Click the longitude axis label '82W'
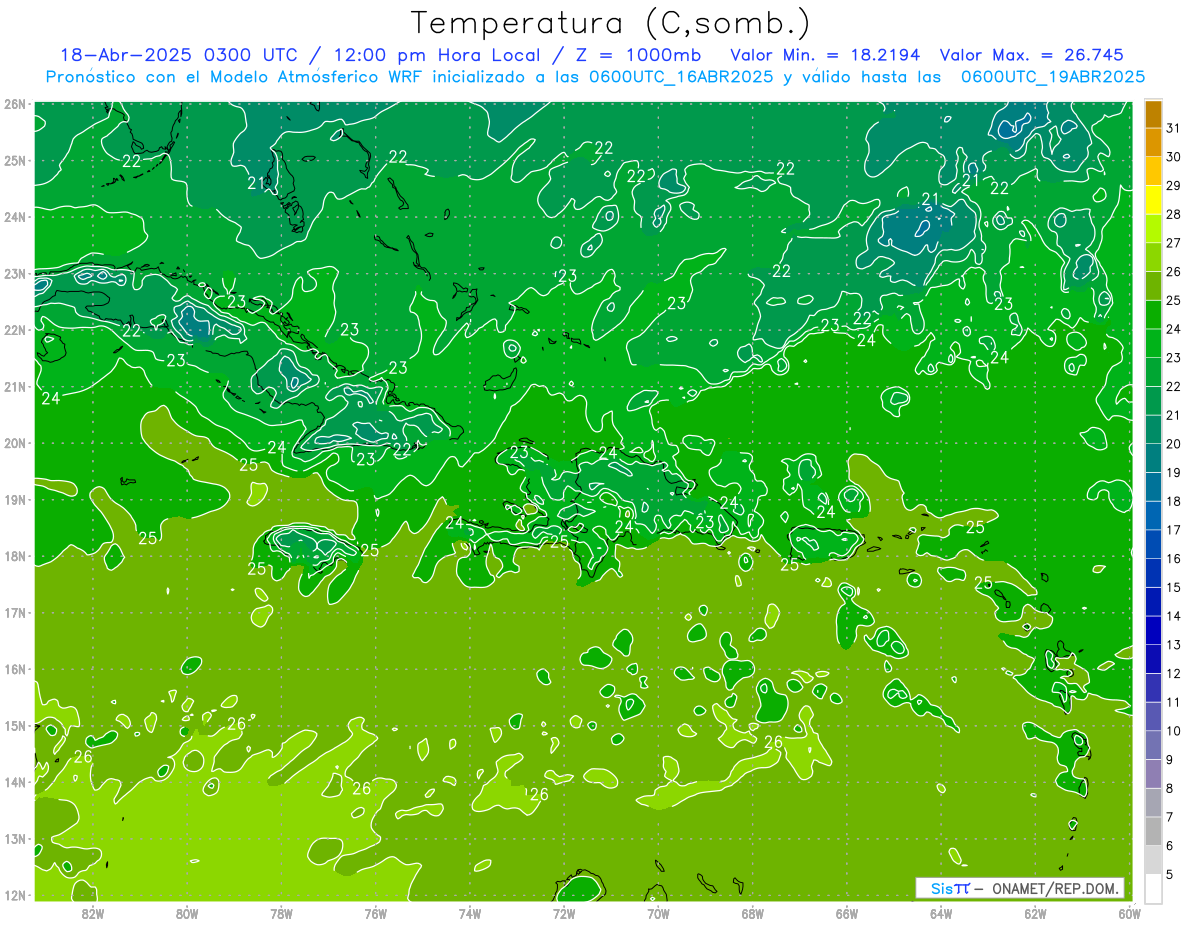This screenshot has width=1200, height=927. pyautogui.click(x=92, y=913)
